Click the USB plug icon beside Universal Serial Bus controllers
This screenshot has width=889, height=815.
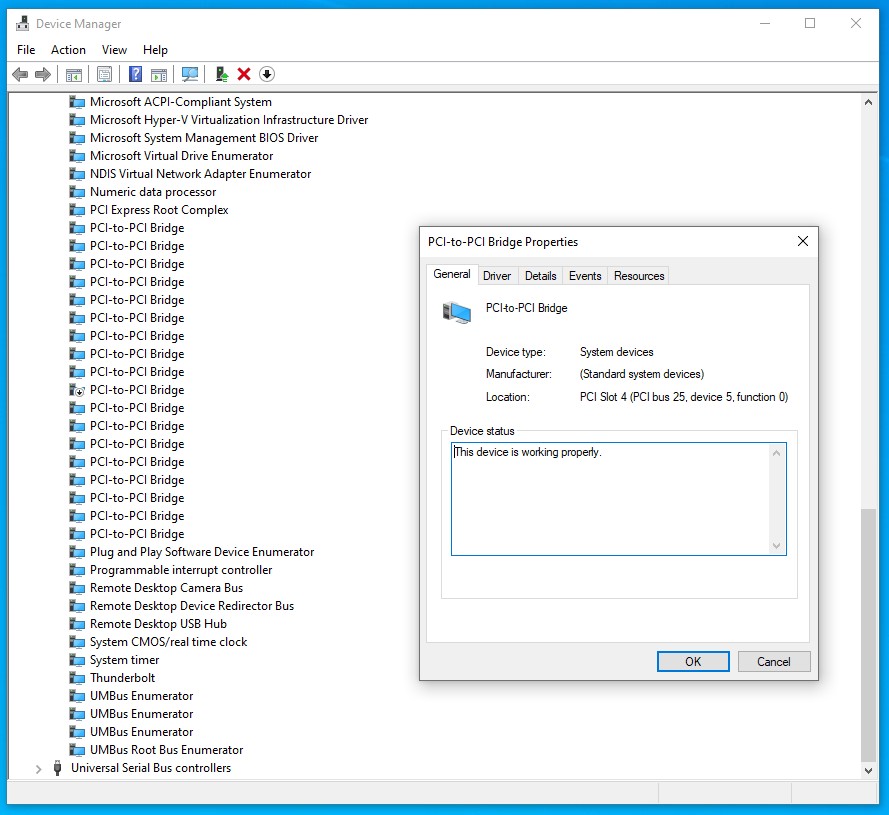(x=57, y=768)
